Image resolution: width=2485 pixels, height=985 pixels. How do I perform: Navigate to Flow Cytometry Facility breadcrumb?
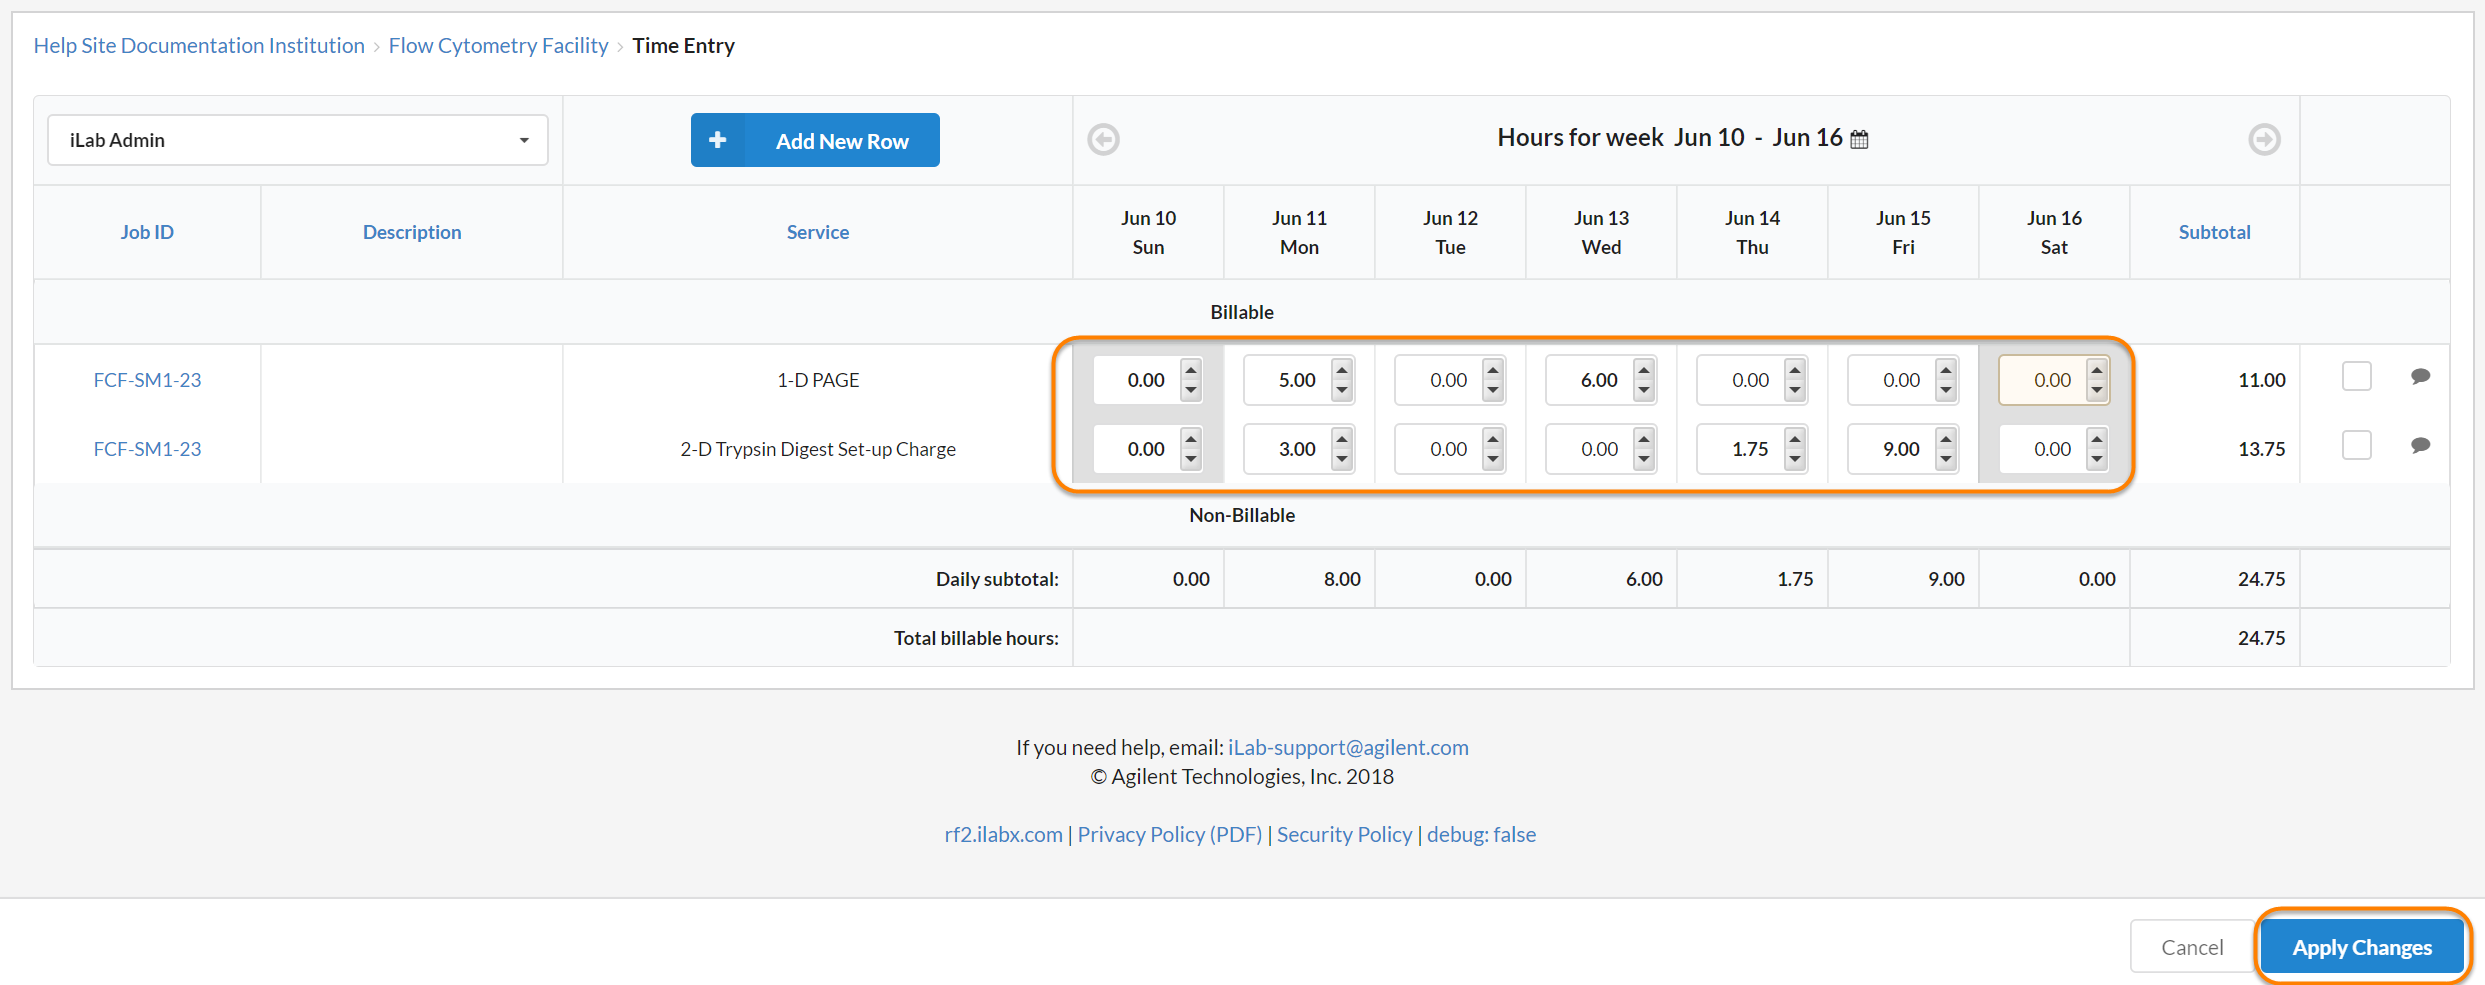[498, 46]
